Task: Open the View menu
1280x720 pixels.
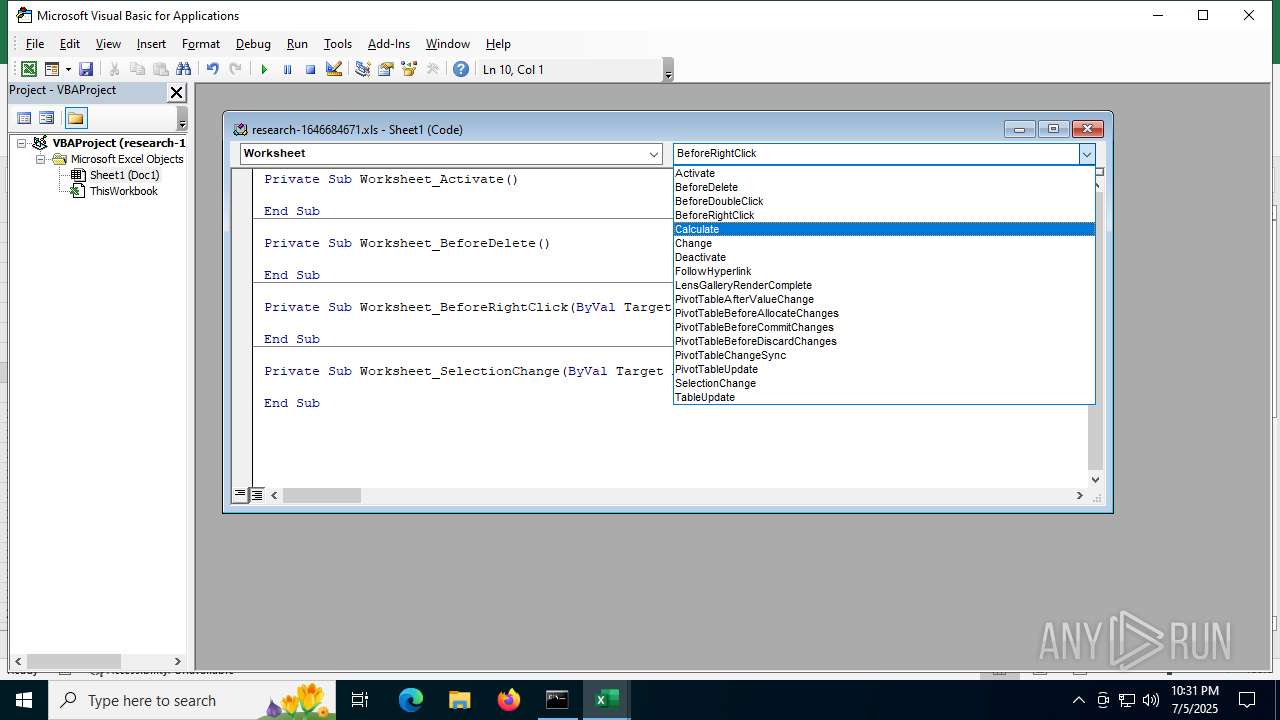Action: tap(108, 44)
